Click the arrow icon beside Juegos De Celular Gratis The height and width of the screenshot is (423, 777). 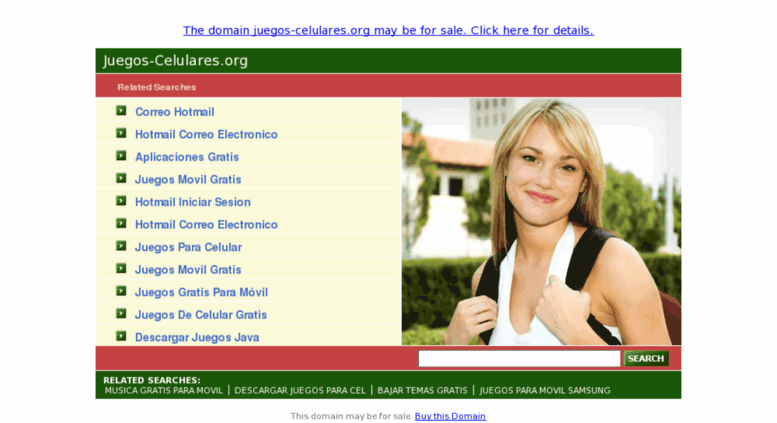pyautogui.click(x=121, y=314)
